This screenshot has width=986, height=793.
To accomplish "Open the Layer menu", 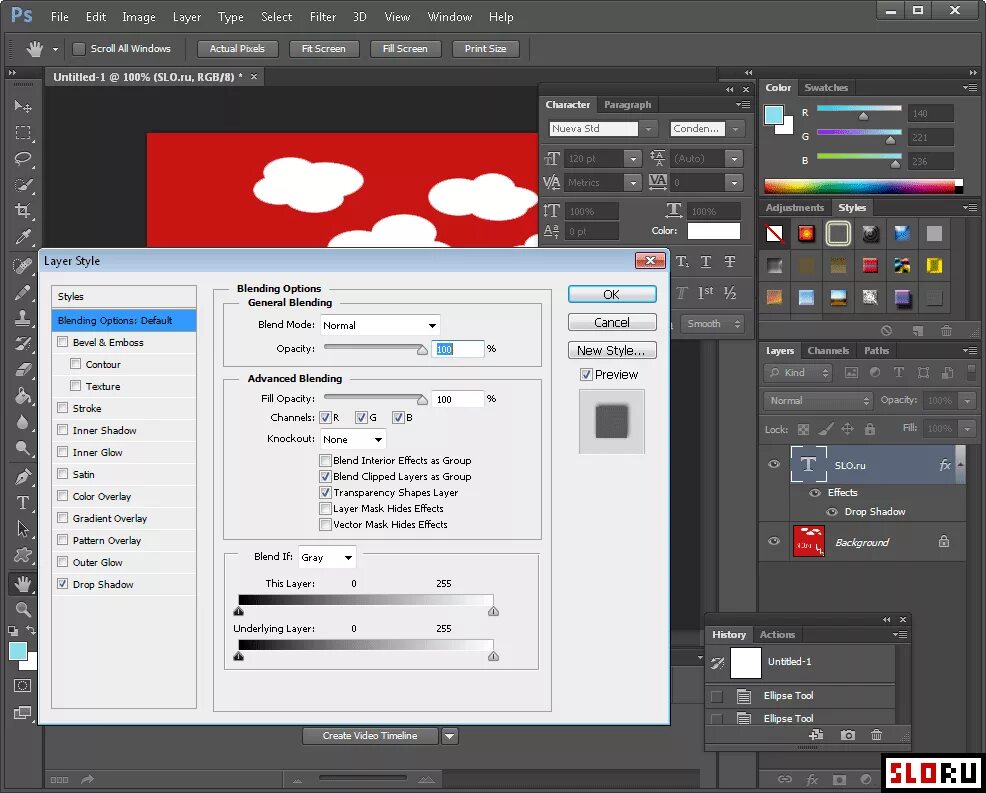I will [x=187, y=17].
